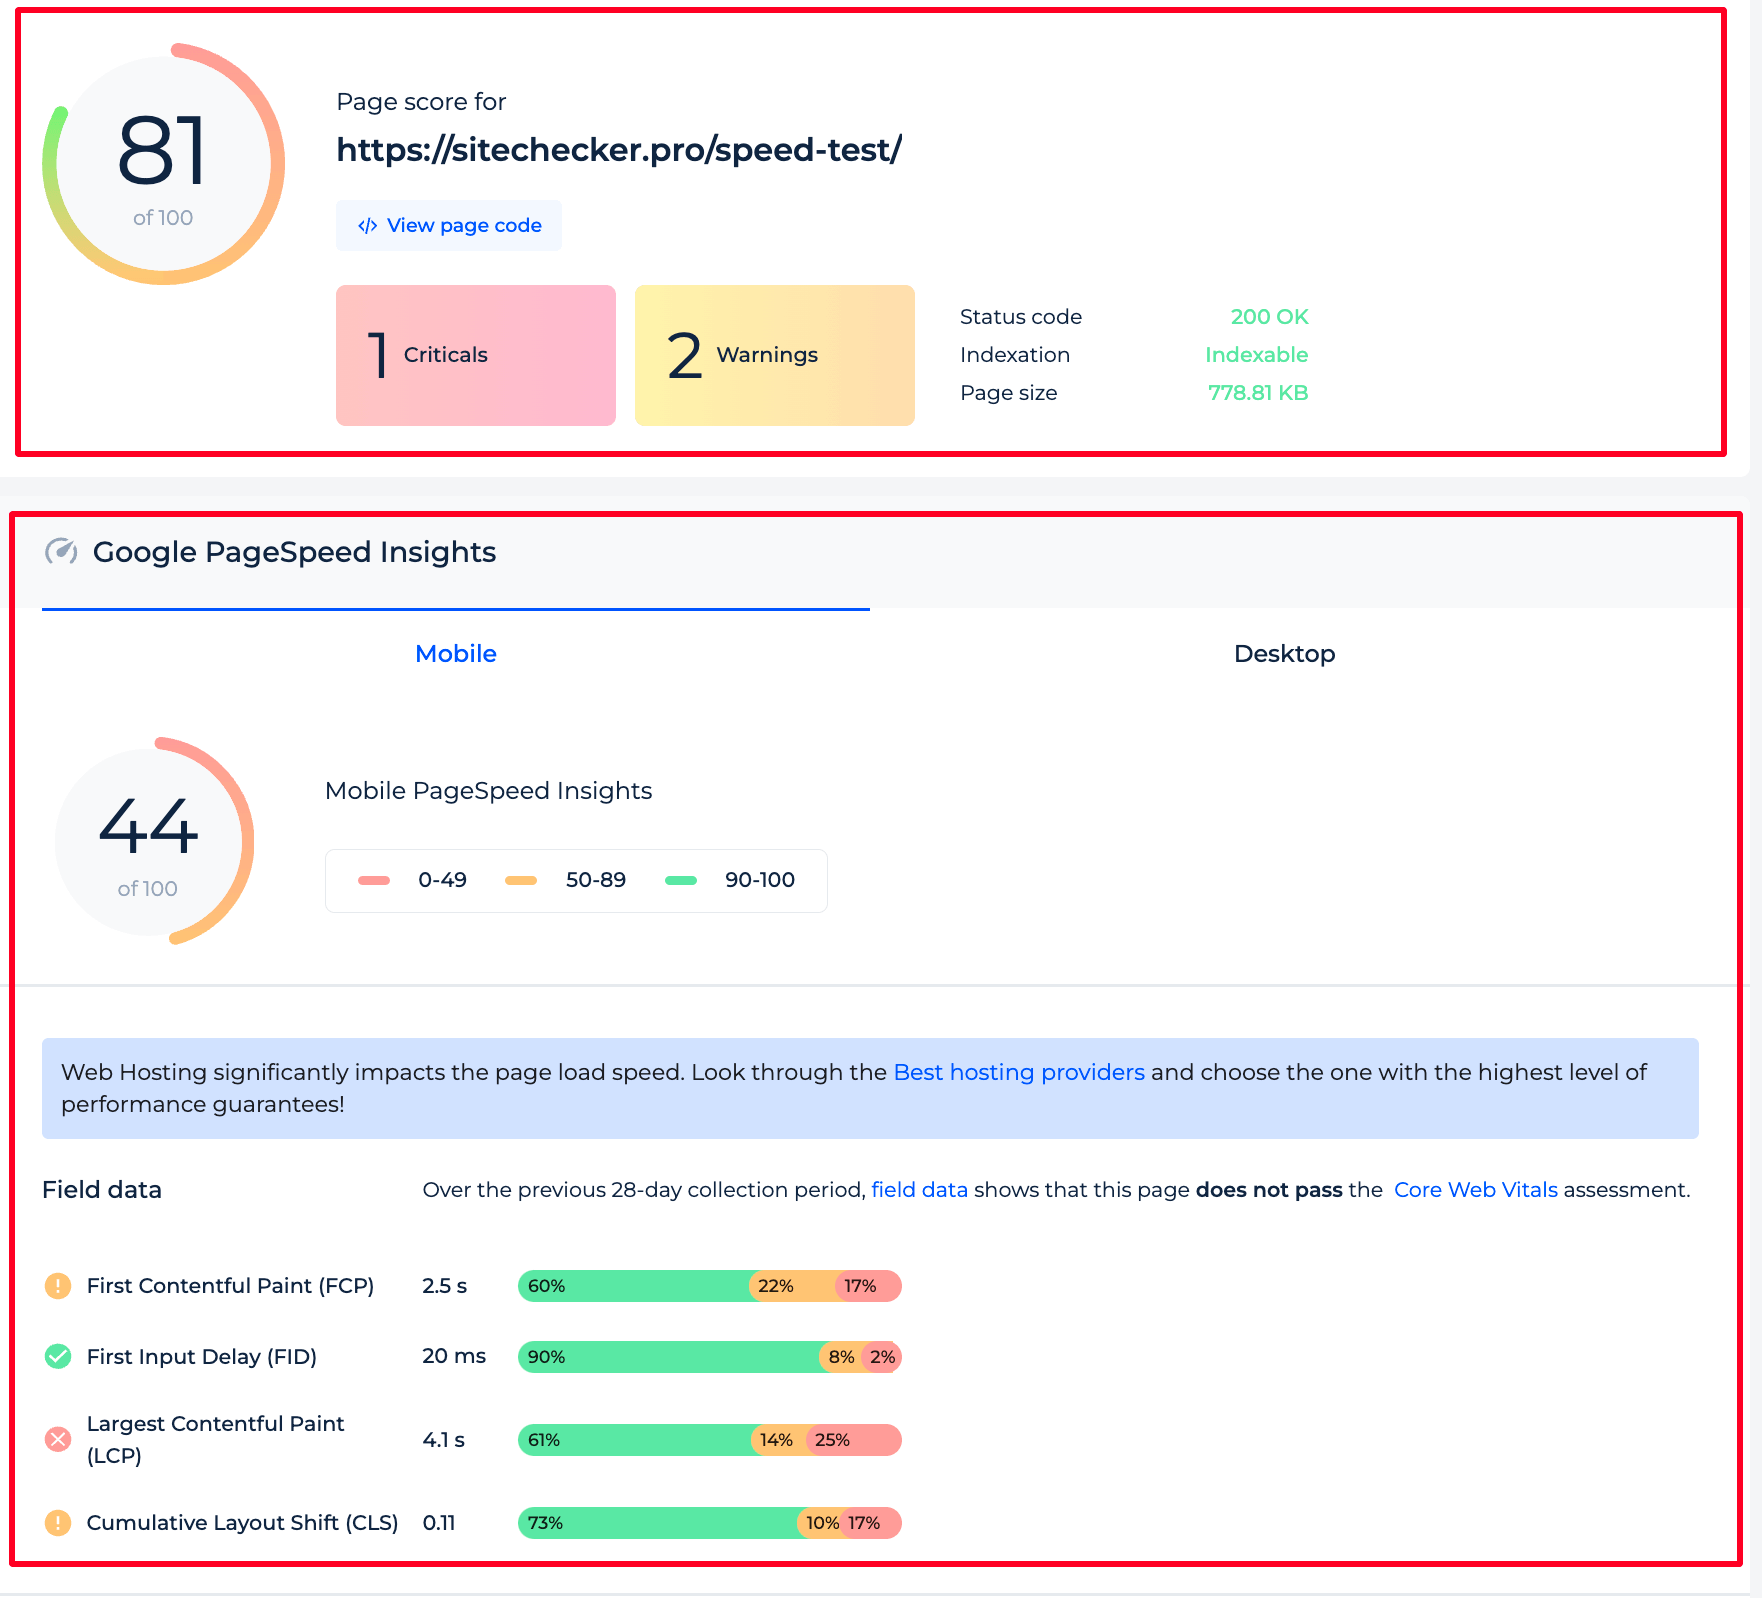This screenshot has height=1598, width=1762.
Task: Click the 2.5 s FCP value
Action: tap(445, 1286)
